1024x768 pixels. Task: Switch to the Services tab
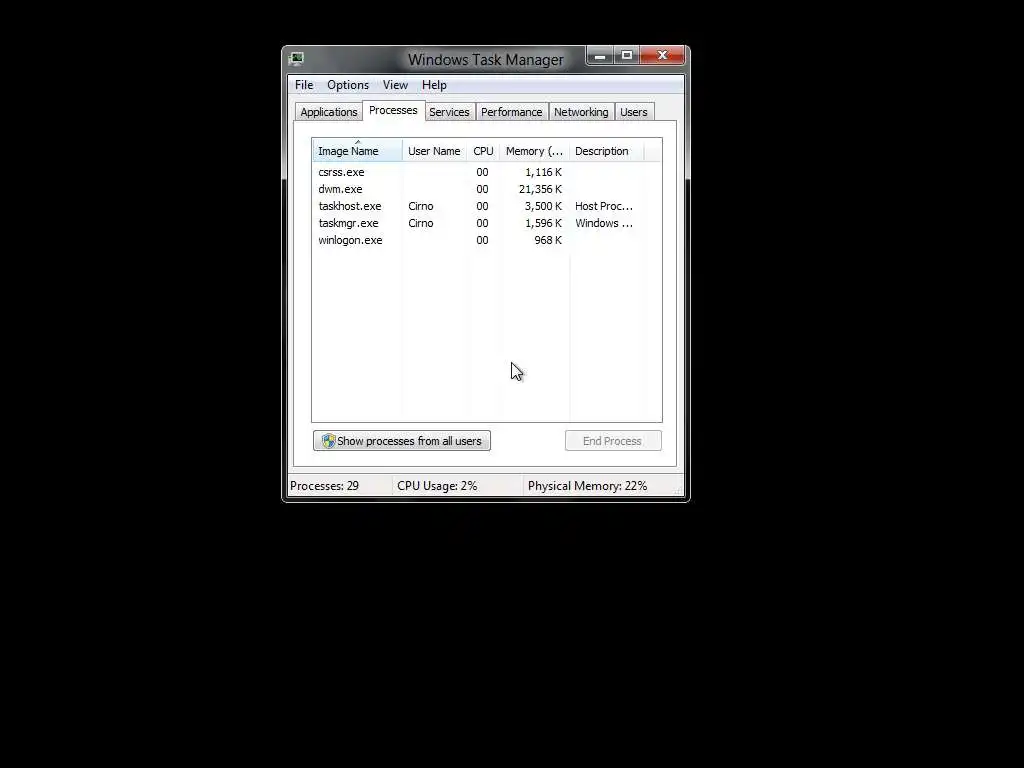(x=449, y=112)
